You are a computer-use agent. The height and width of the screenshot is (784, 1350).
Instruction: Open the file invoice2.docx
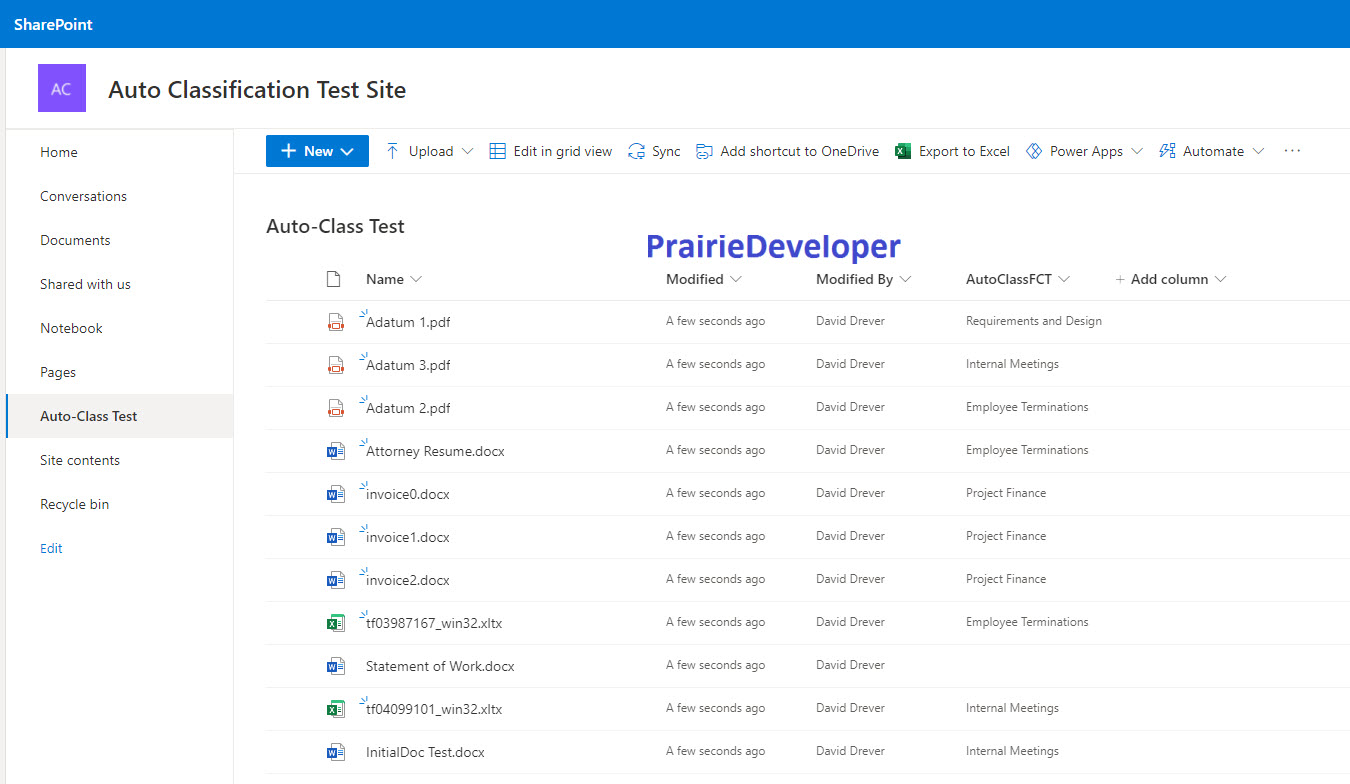pyautogui.click(x=408, y=580)
